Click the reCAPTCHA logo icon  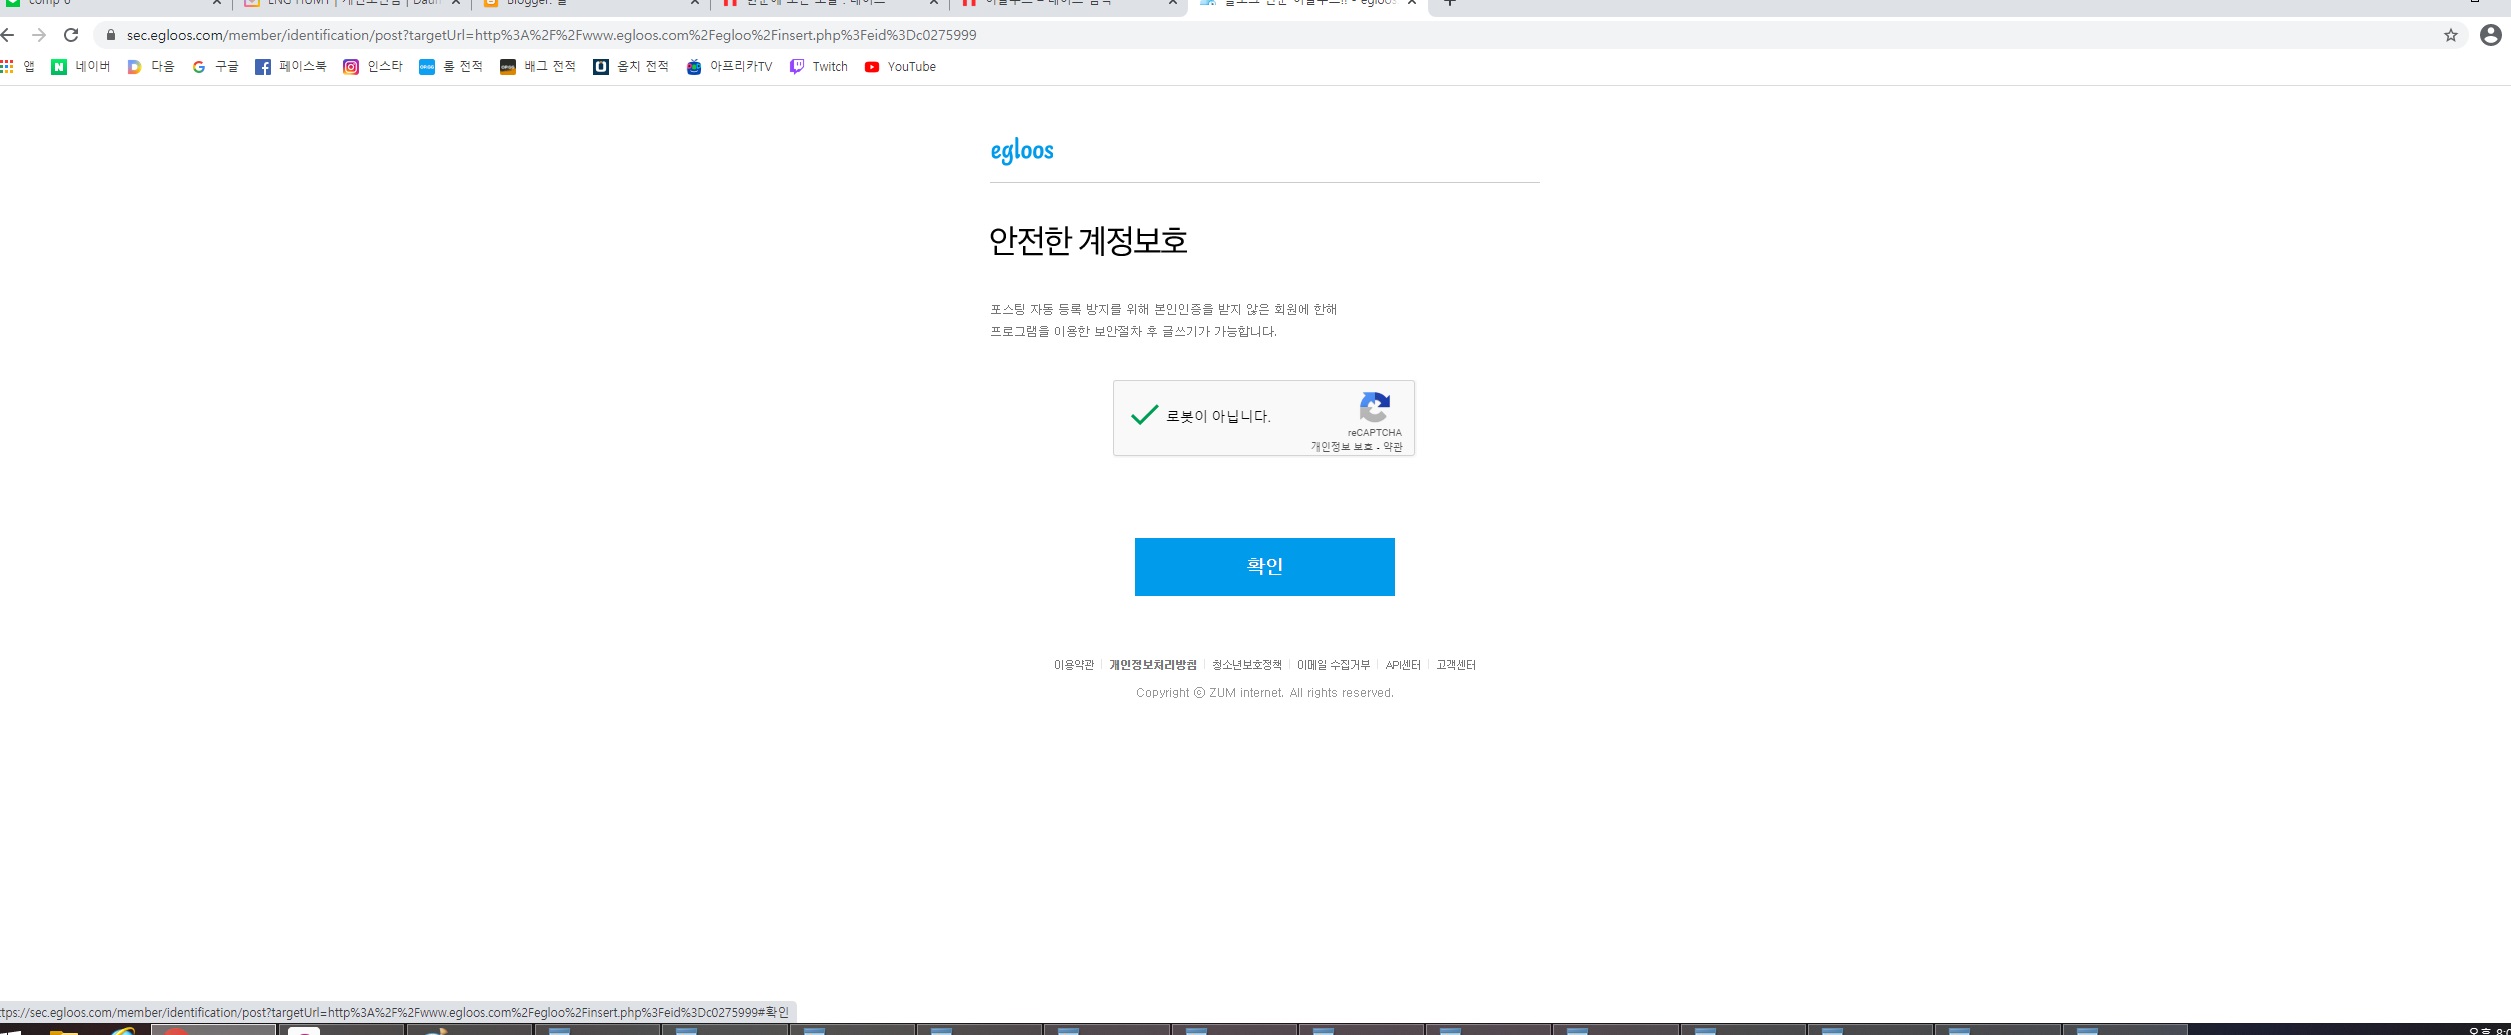[1375, 407]
